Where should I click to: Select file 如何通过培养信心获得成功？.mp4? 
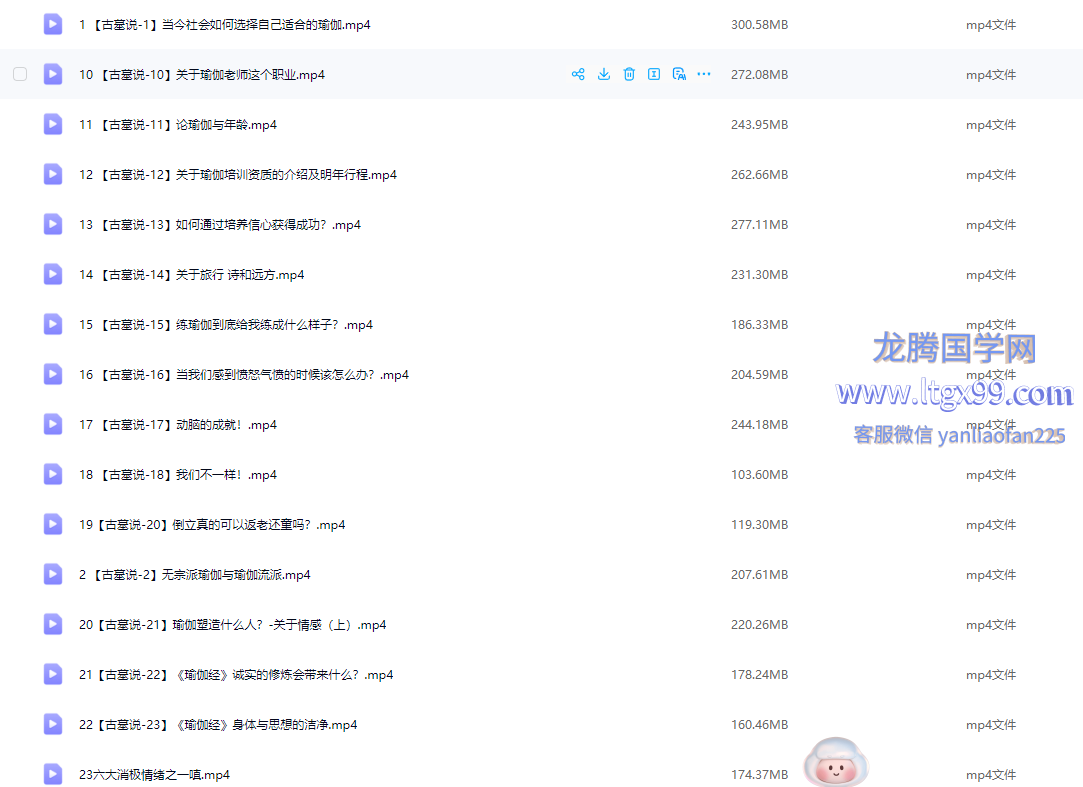pyautogui.click(x=220, y=225)
